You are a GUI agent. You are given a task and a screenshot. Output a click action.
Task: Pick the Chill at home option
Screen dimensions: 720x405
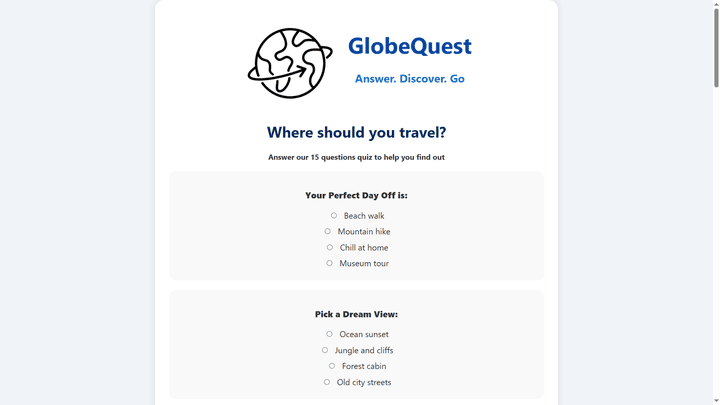coord(330,248)
